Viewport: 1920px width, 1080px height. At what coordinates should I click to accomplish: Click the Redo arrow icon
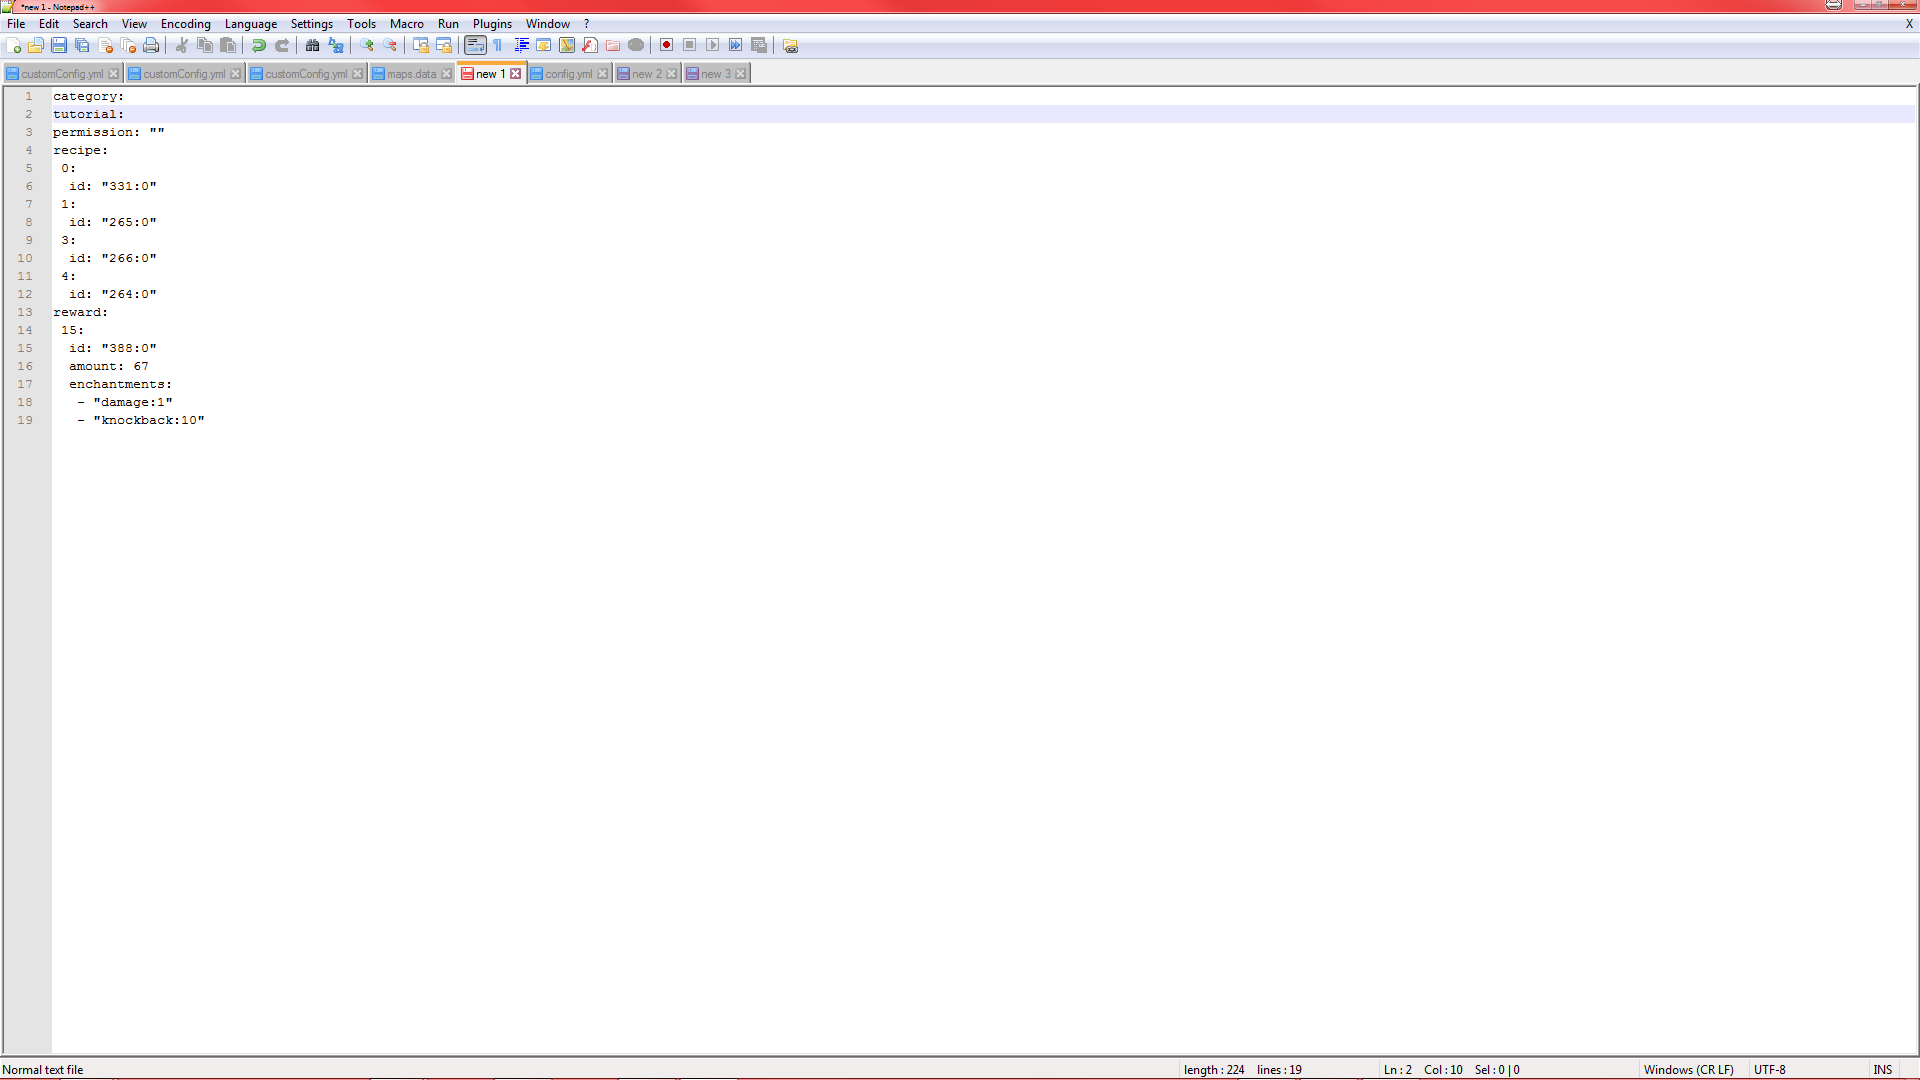pyautogui.click(x=282, y=45)
